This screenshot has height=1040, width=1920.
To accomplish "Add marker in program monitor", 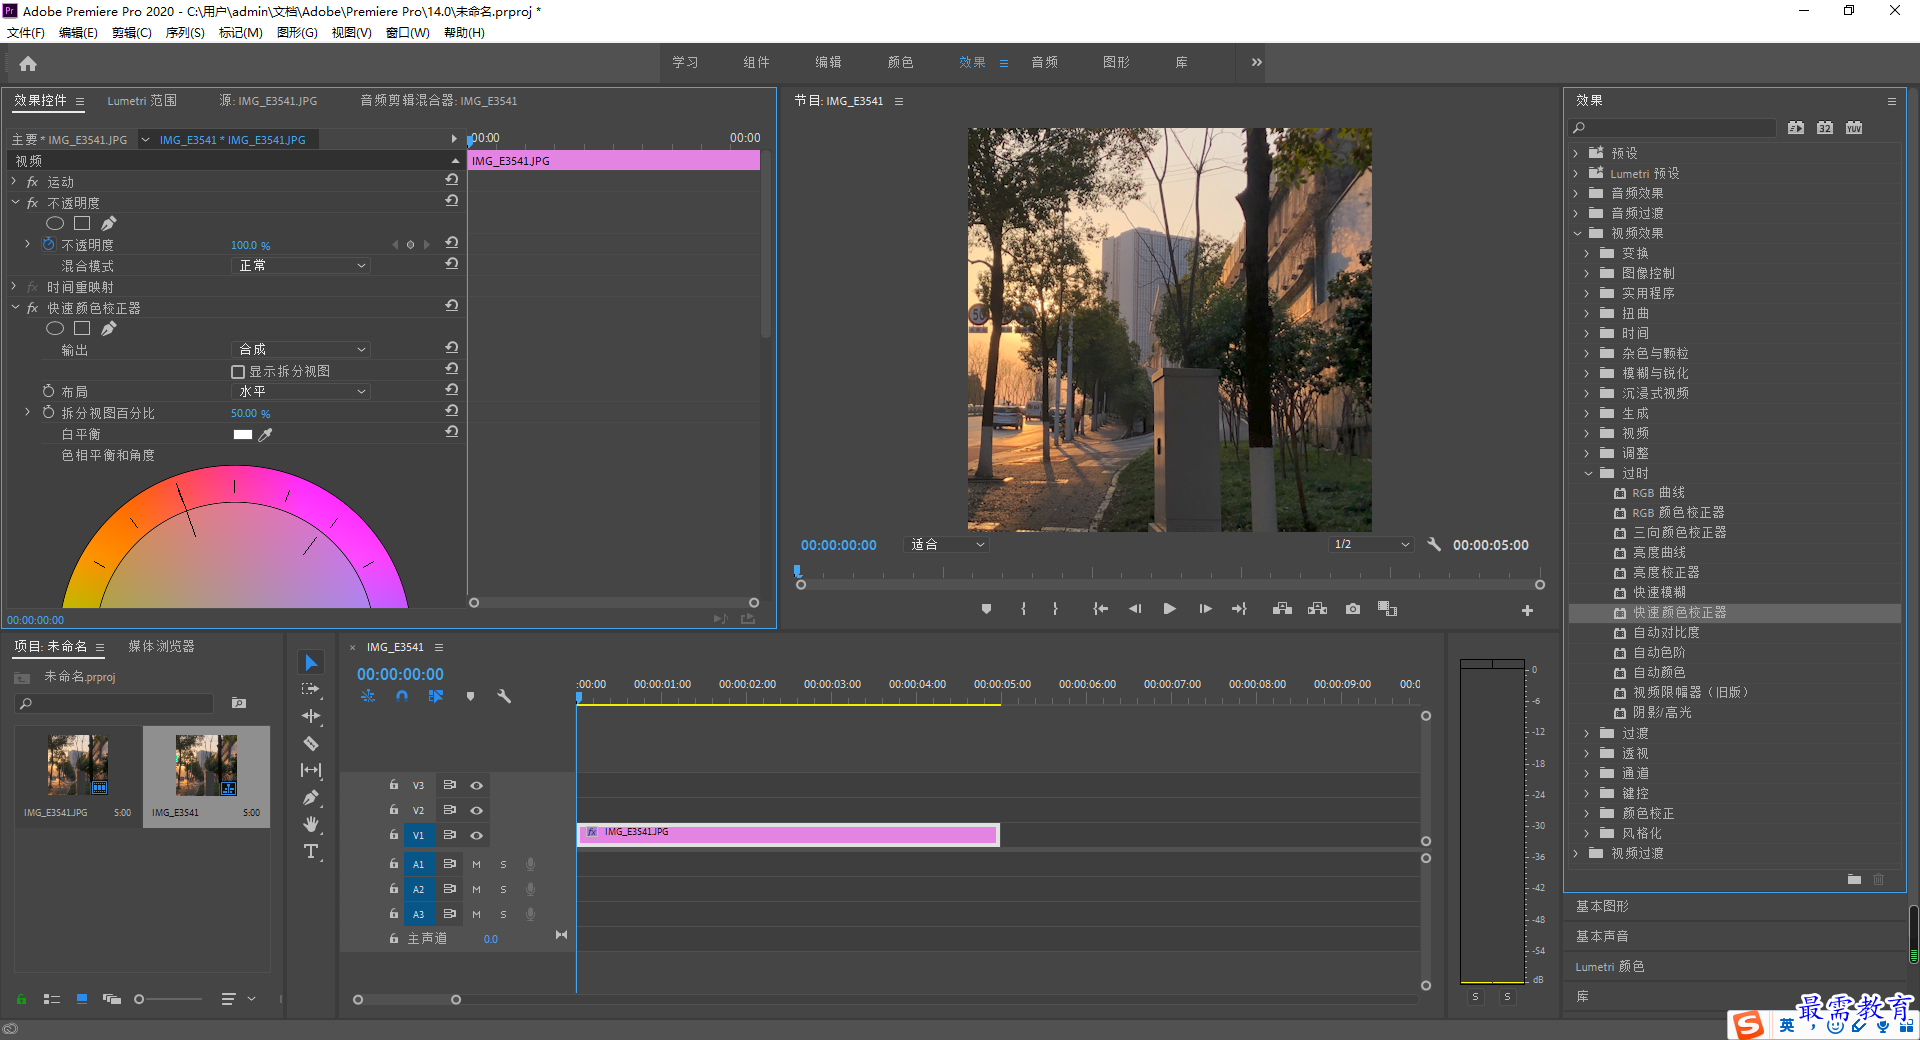I will point(986,609).
